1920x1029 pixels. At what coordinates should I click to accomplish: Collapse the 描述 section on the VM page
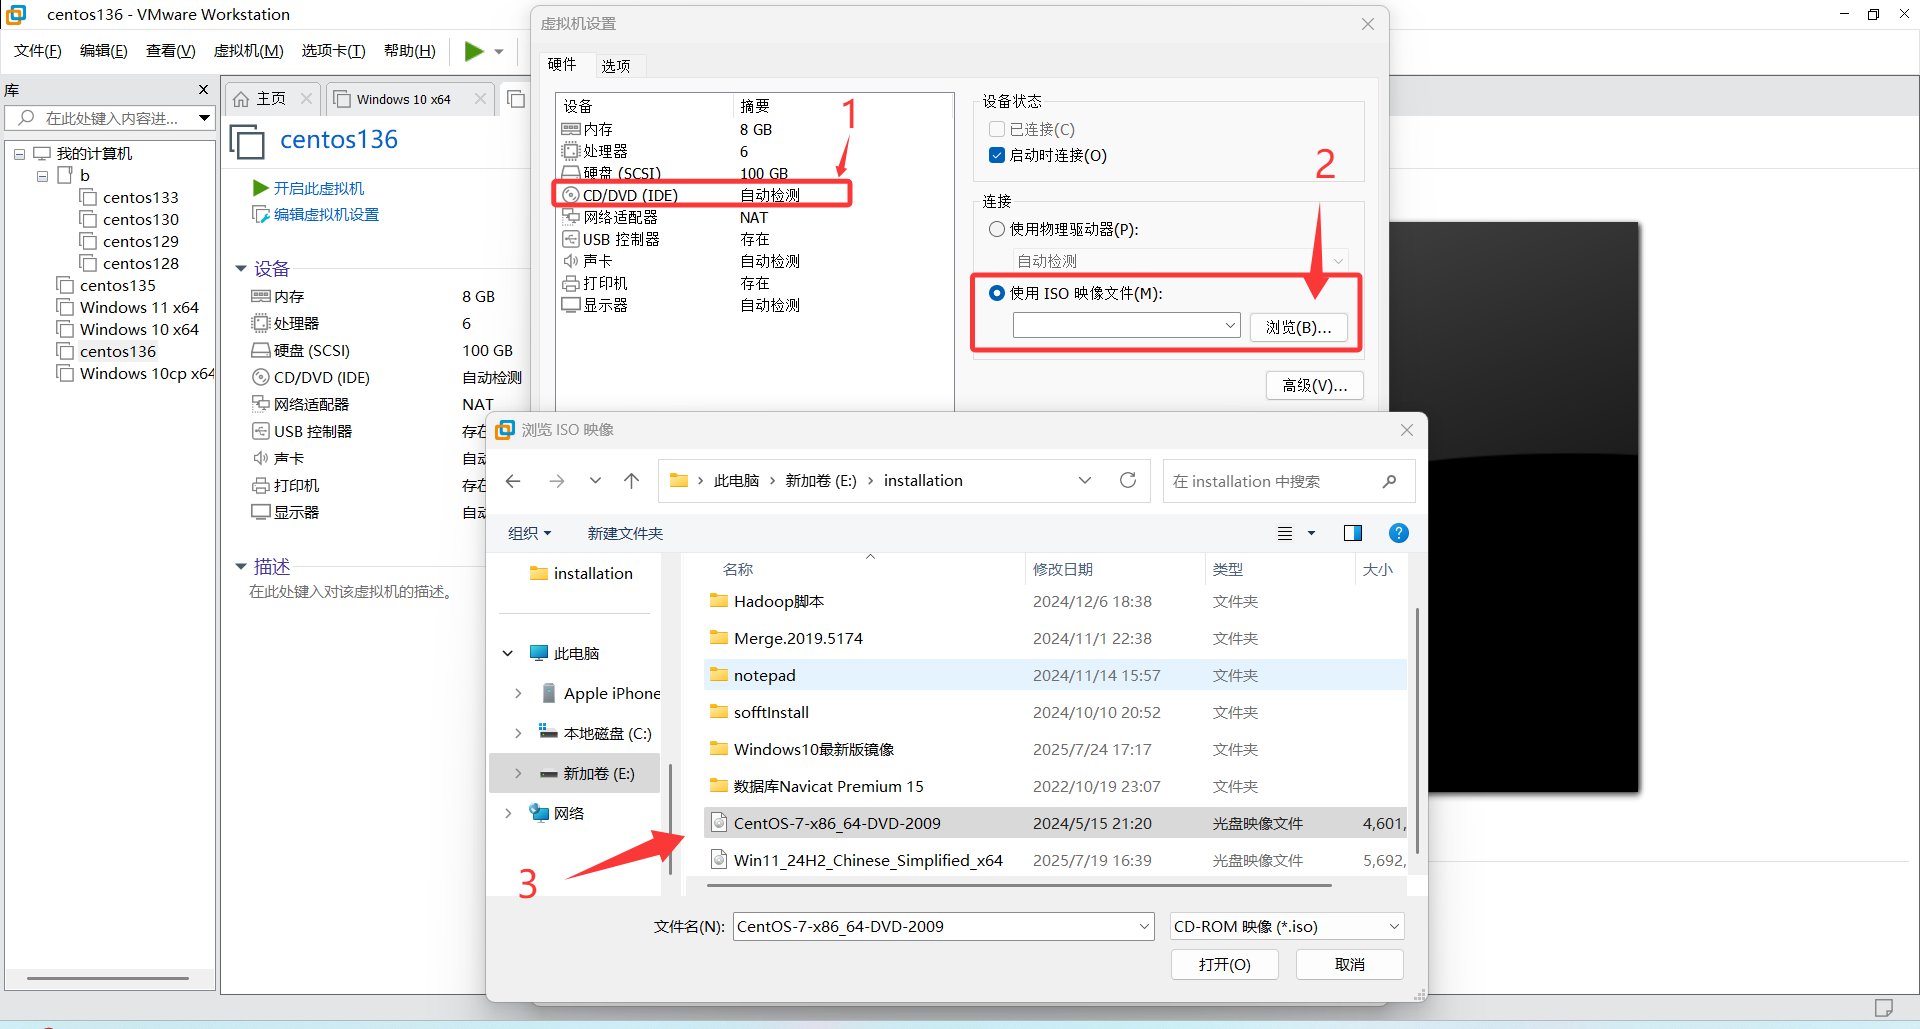point(241,567)
